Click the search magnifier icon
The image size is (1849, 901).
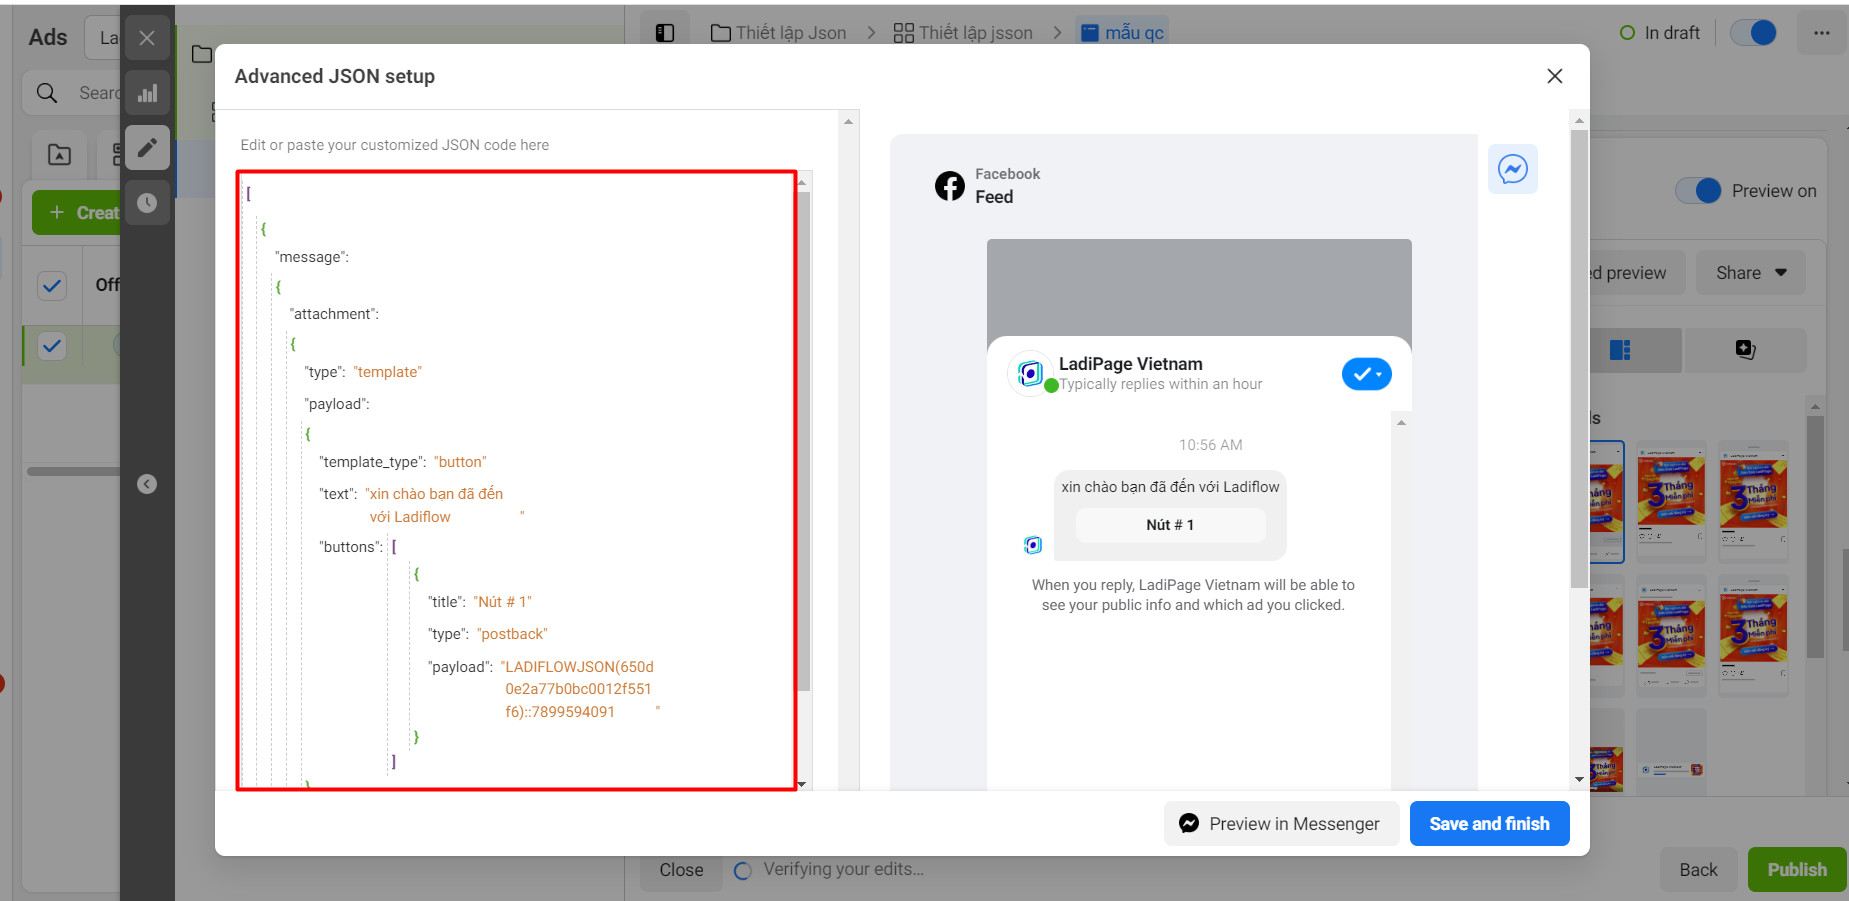click(47, 93)
